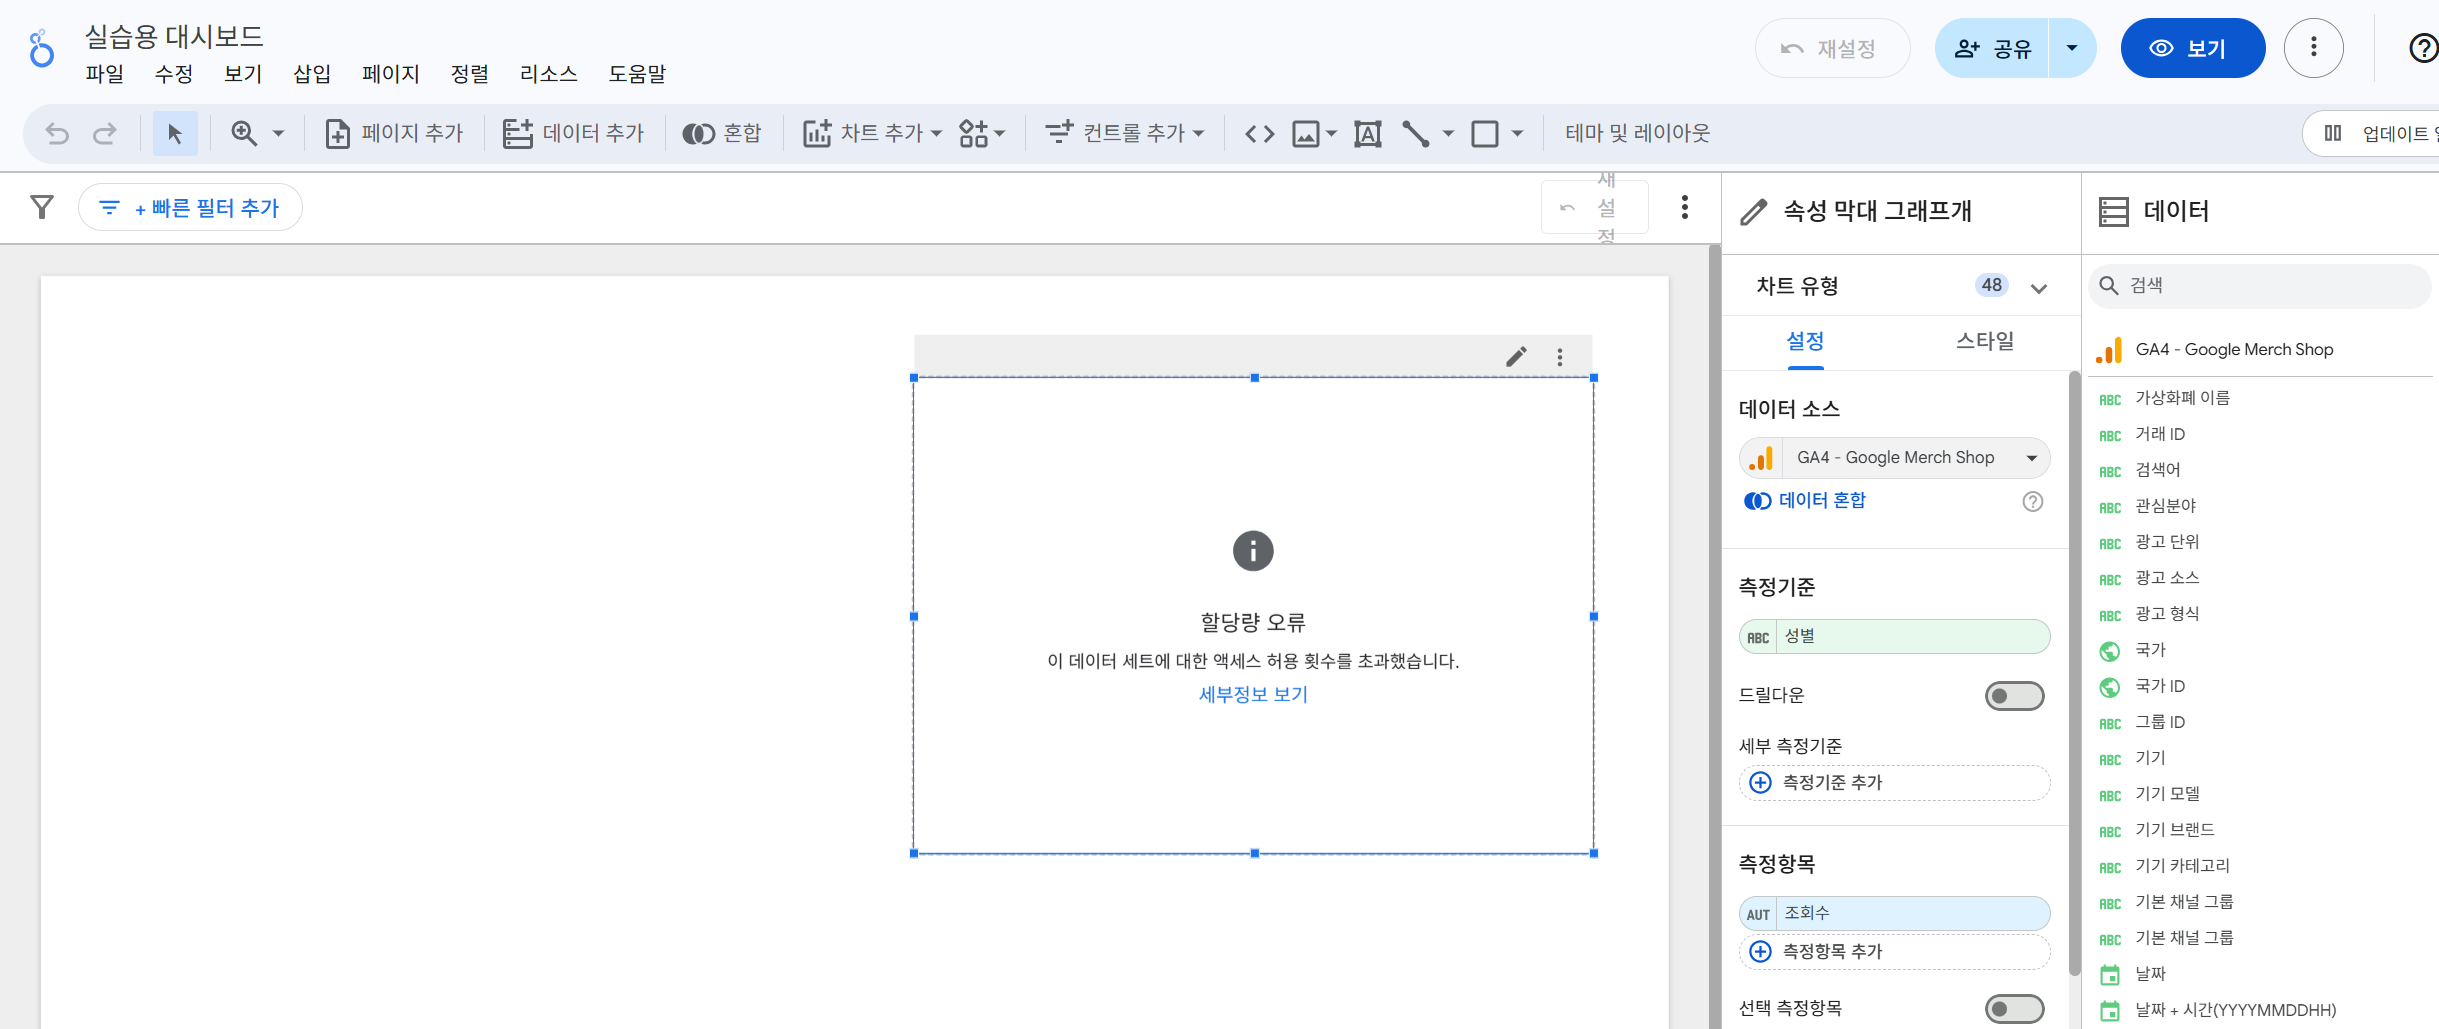The width and height of the screenshot is (2439, 1029).
Task: Open the 컨트롤 추가 dropdown
Action: click(x=1125, y=133)
